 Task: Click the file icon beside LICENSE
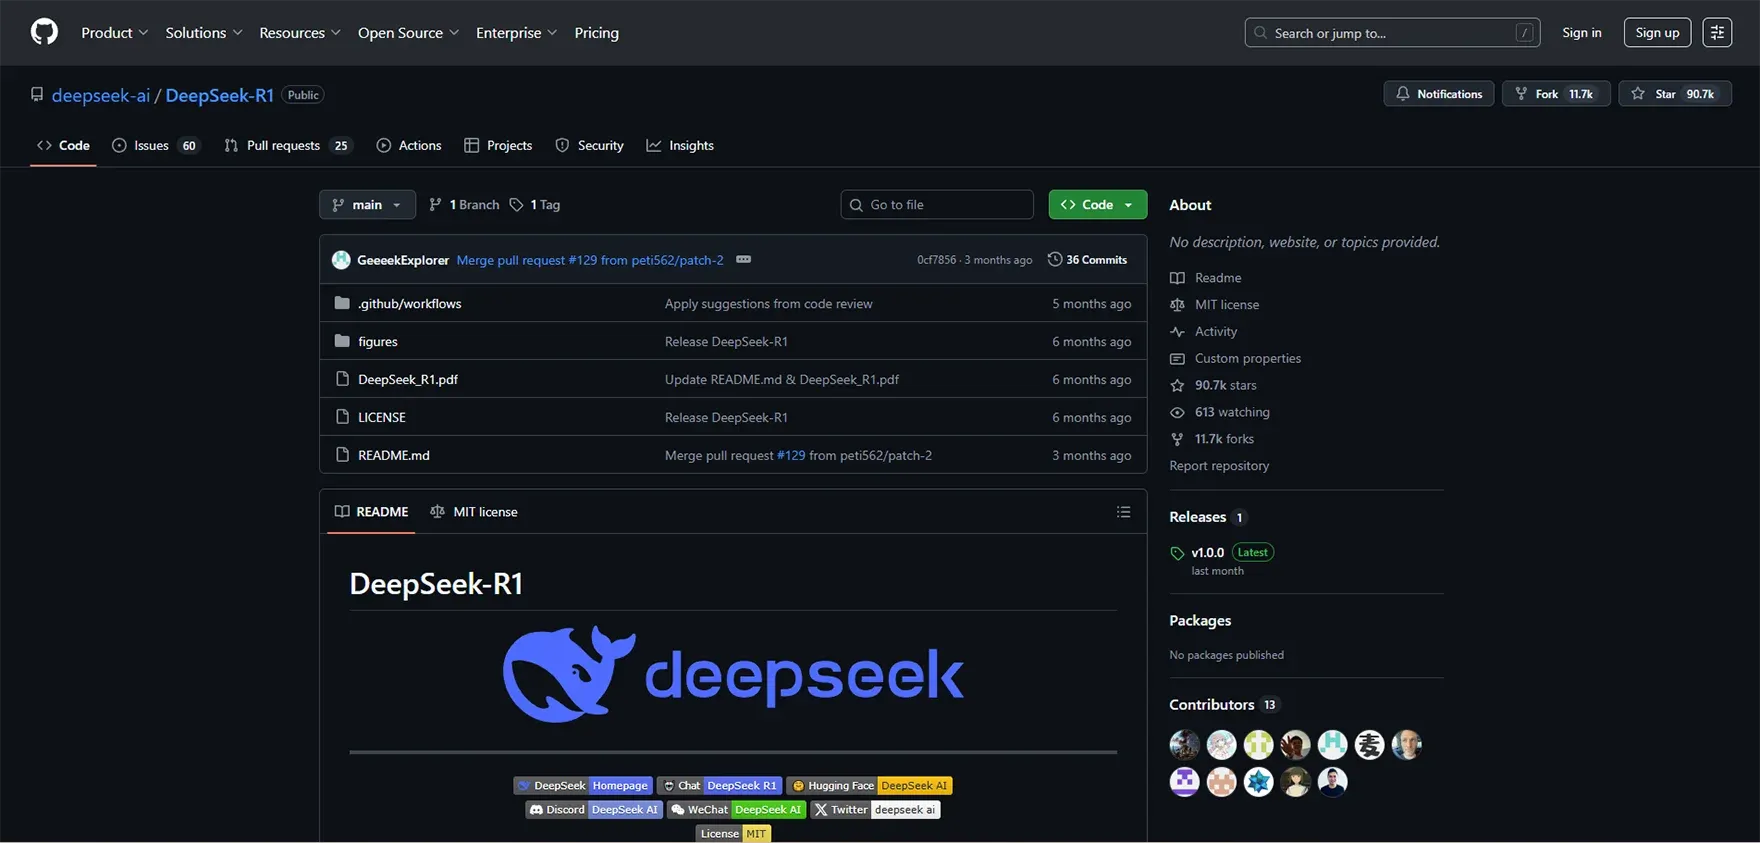[342, 417]
